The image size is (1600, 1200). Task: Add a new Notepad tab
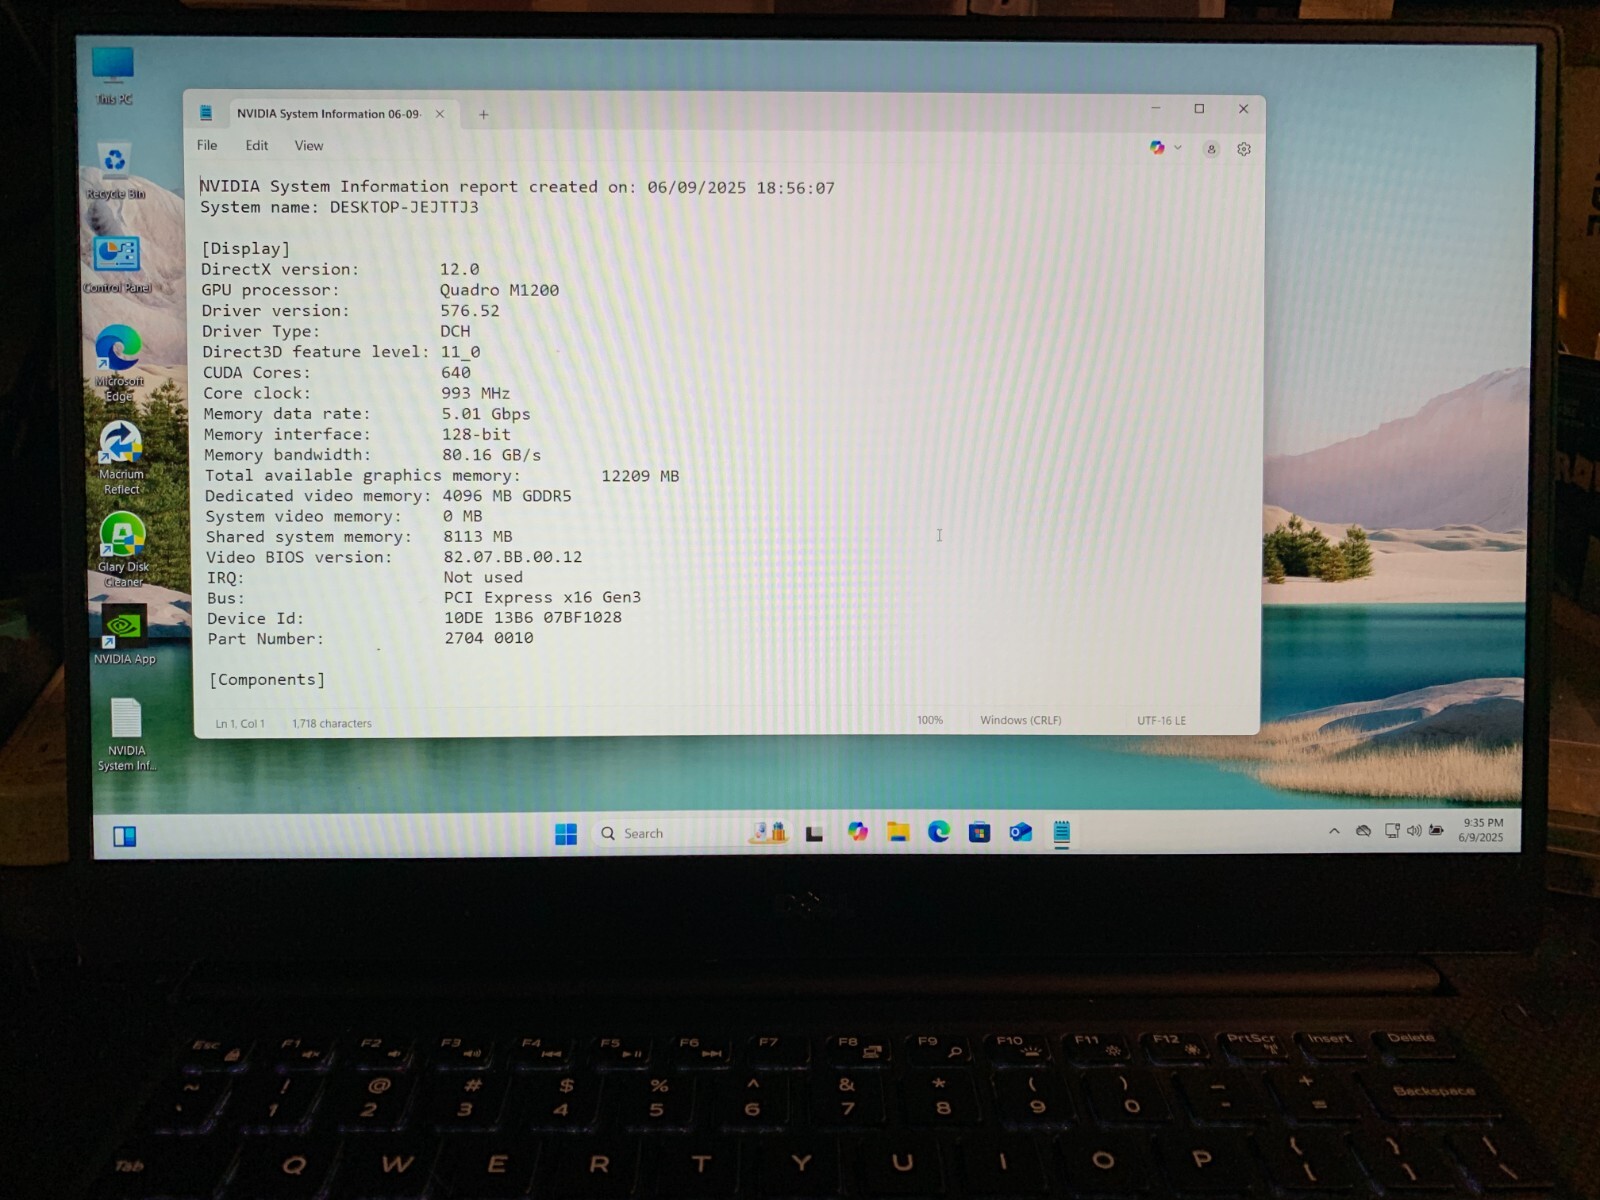click(483, 114)
